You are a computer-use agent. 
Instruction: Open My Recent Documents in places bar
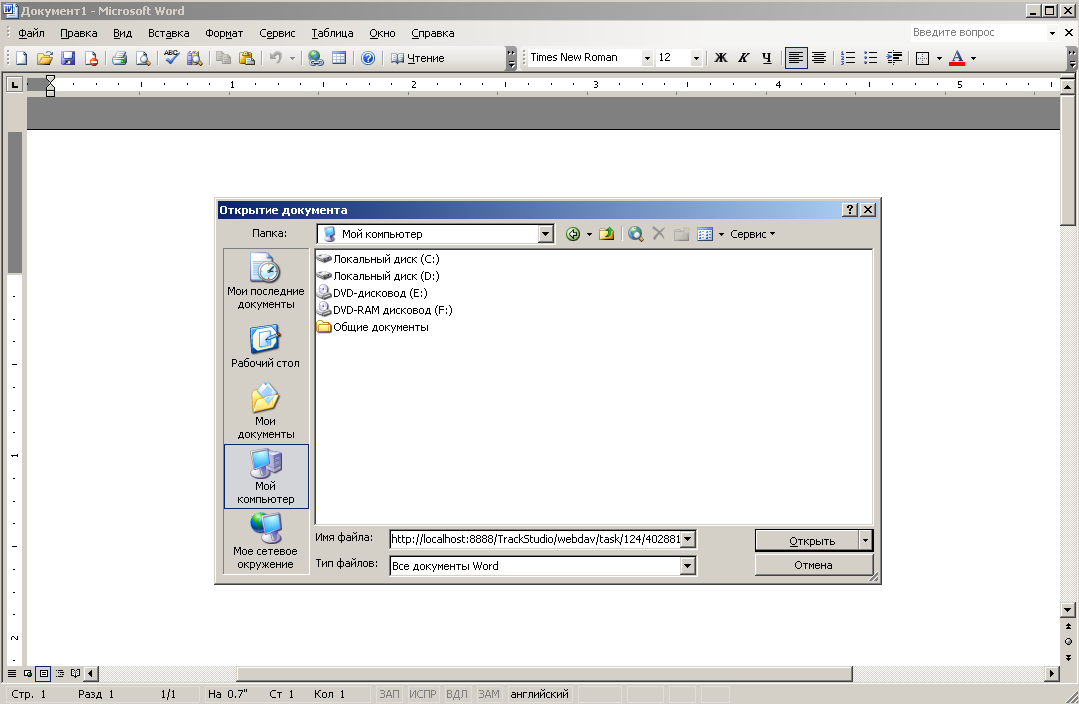(x=265, y=281)
